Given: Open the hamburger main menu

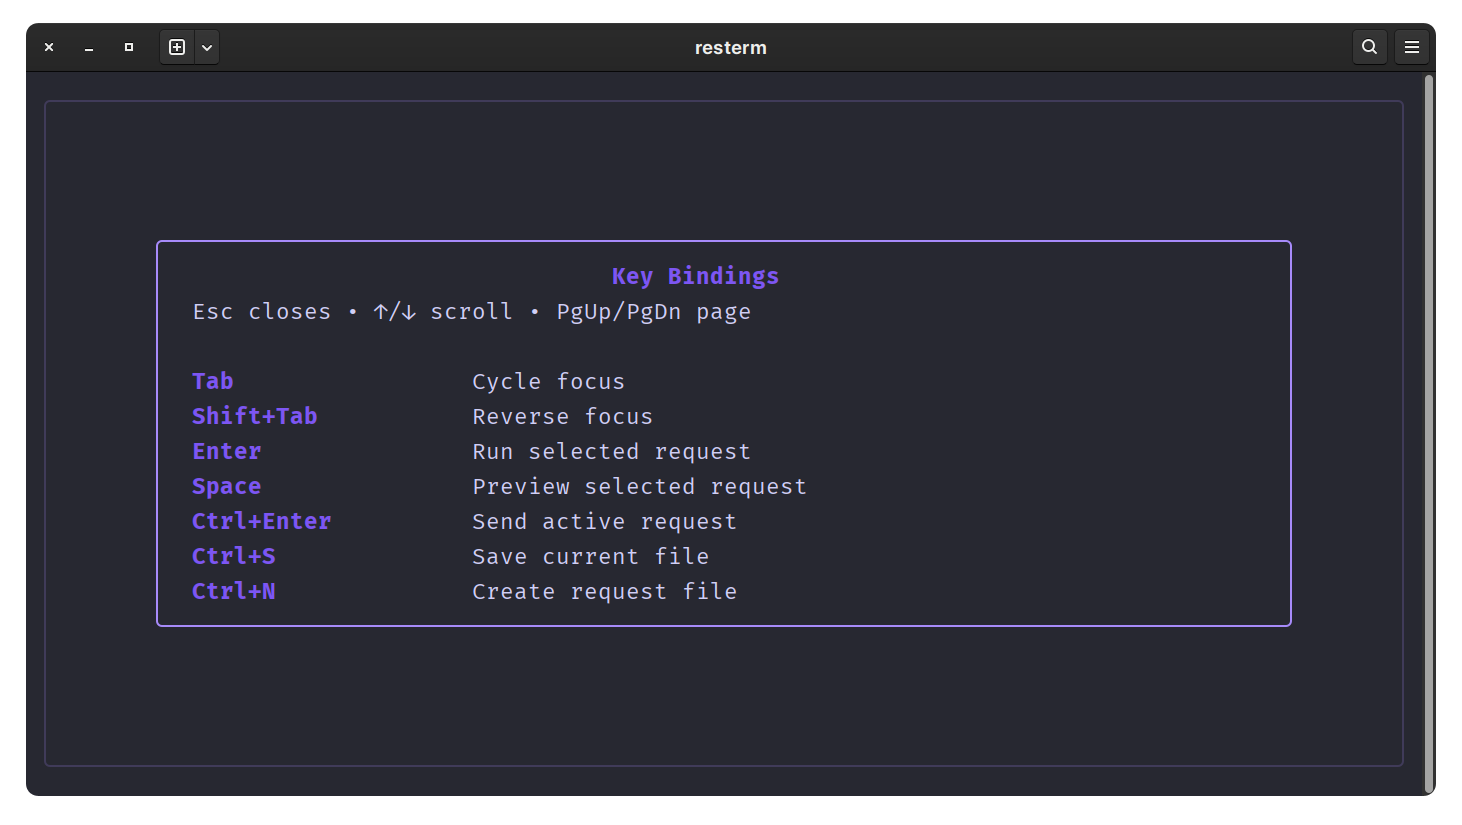Looking at the screenshot, I should tap(1412, 47).
